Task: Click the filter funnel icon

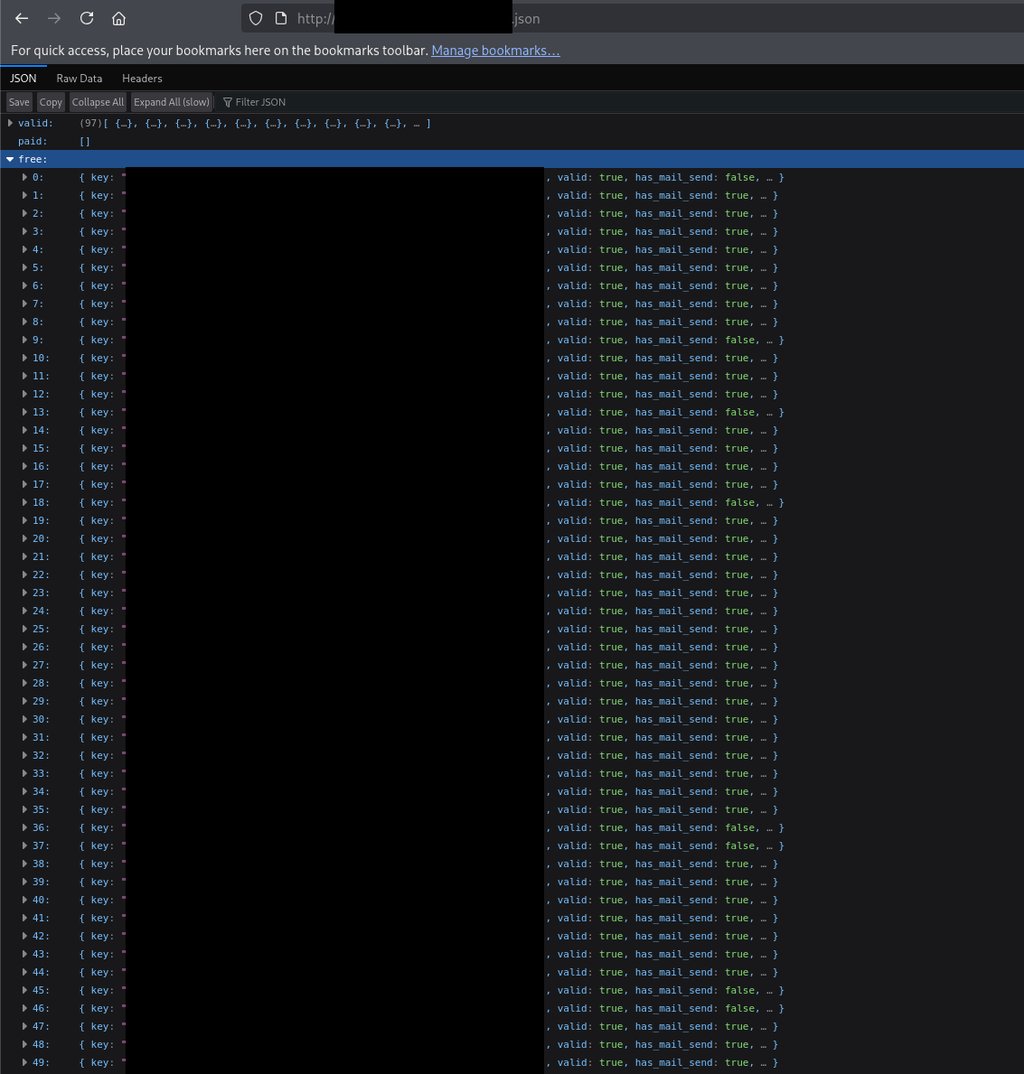Action: 227,102
